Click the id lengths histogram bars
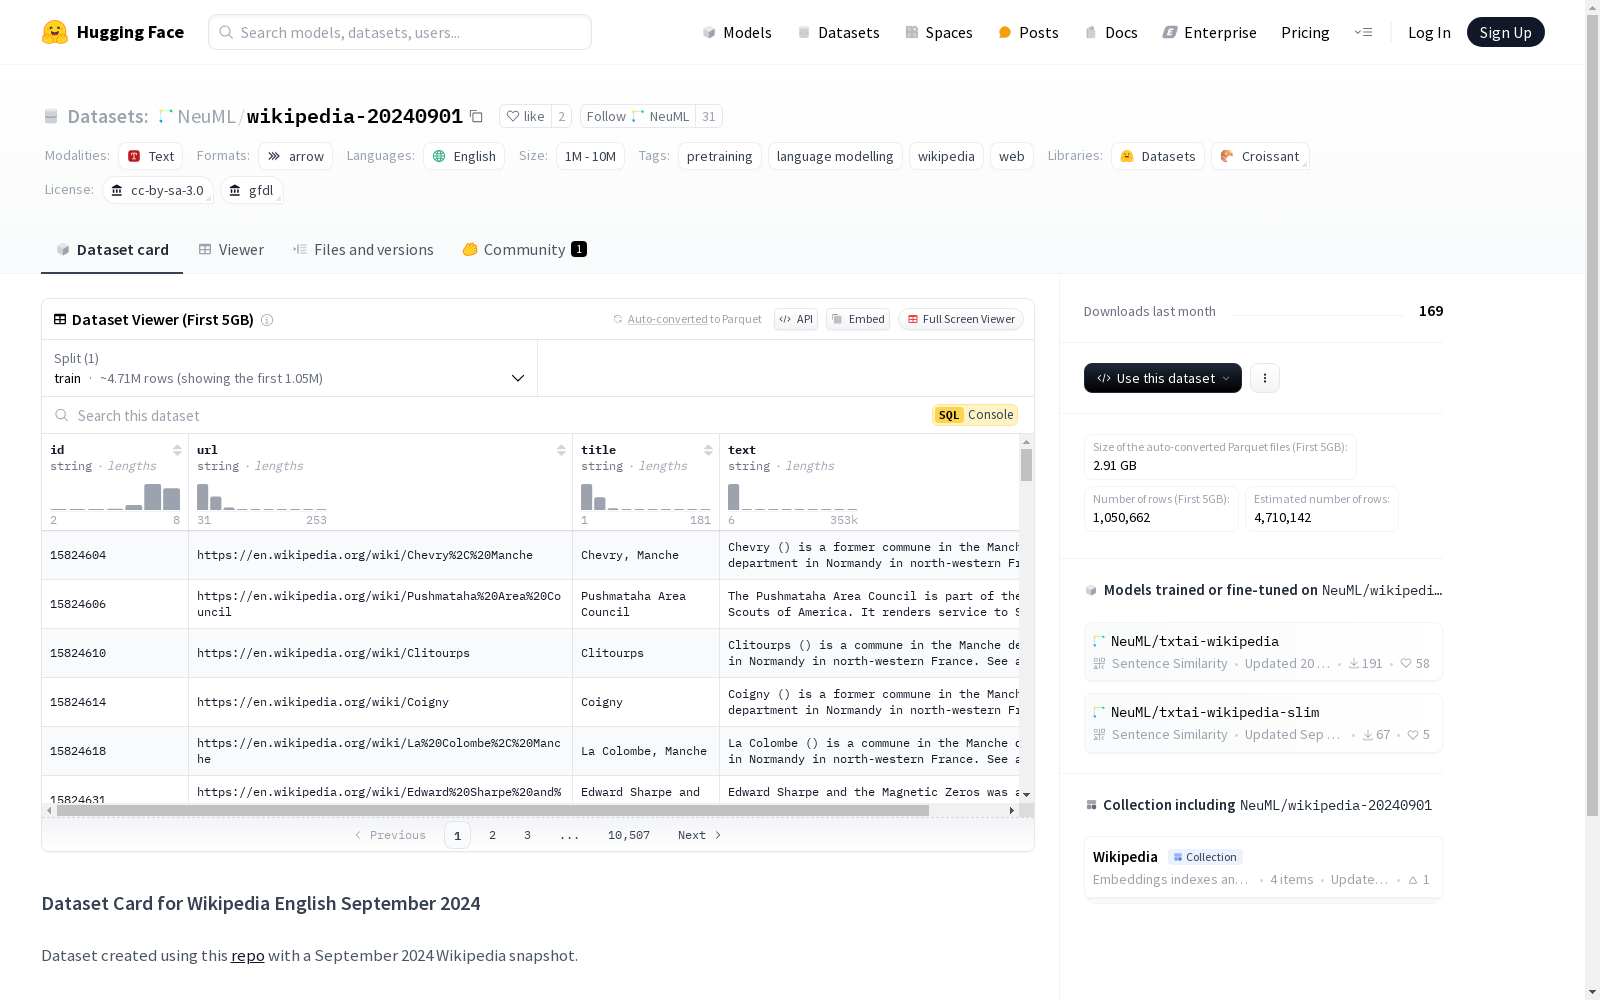 pos(115,497)
